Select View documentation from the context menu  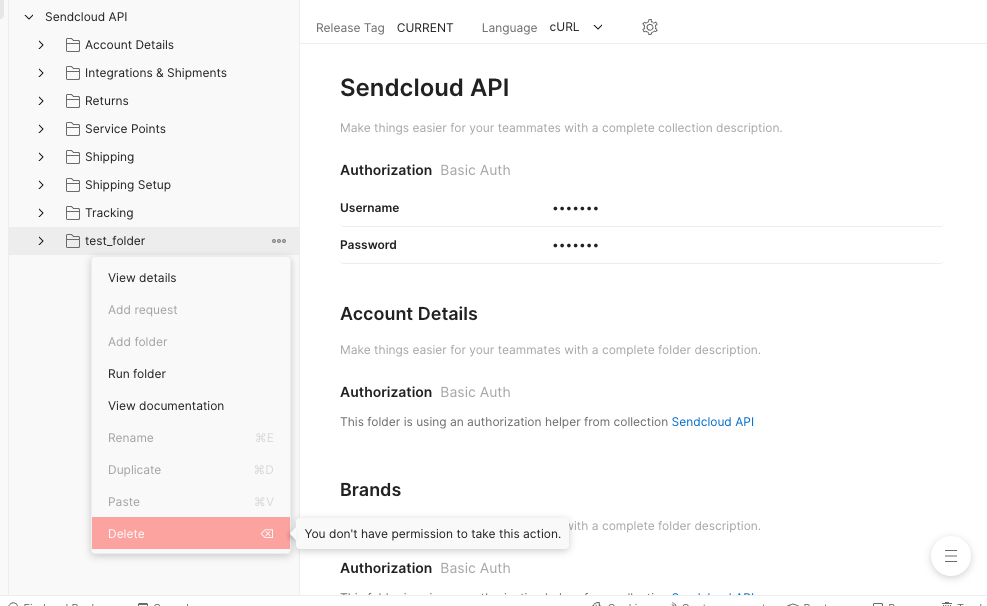coord(166,405)
